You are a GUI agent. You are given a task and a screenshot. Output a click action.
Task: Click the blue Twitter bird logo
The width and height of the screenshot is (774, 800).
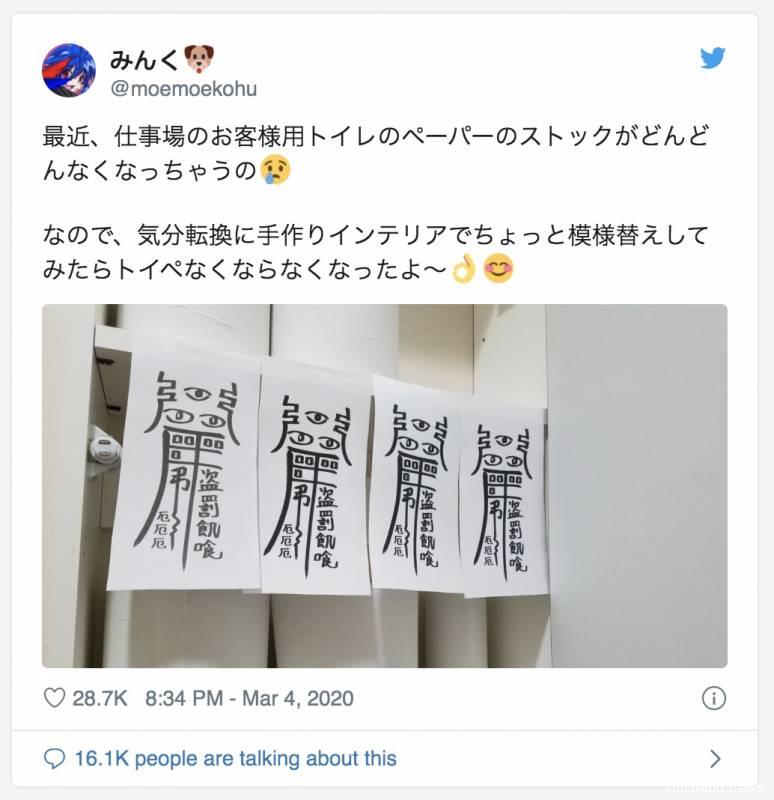pos(712,58)
